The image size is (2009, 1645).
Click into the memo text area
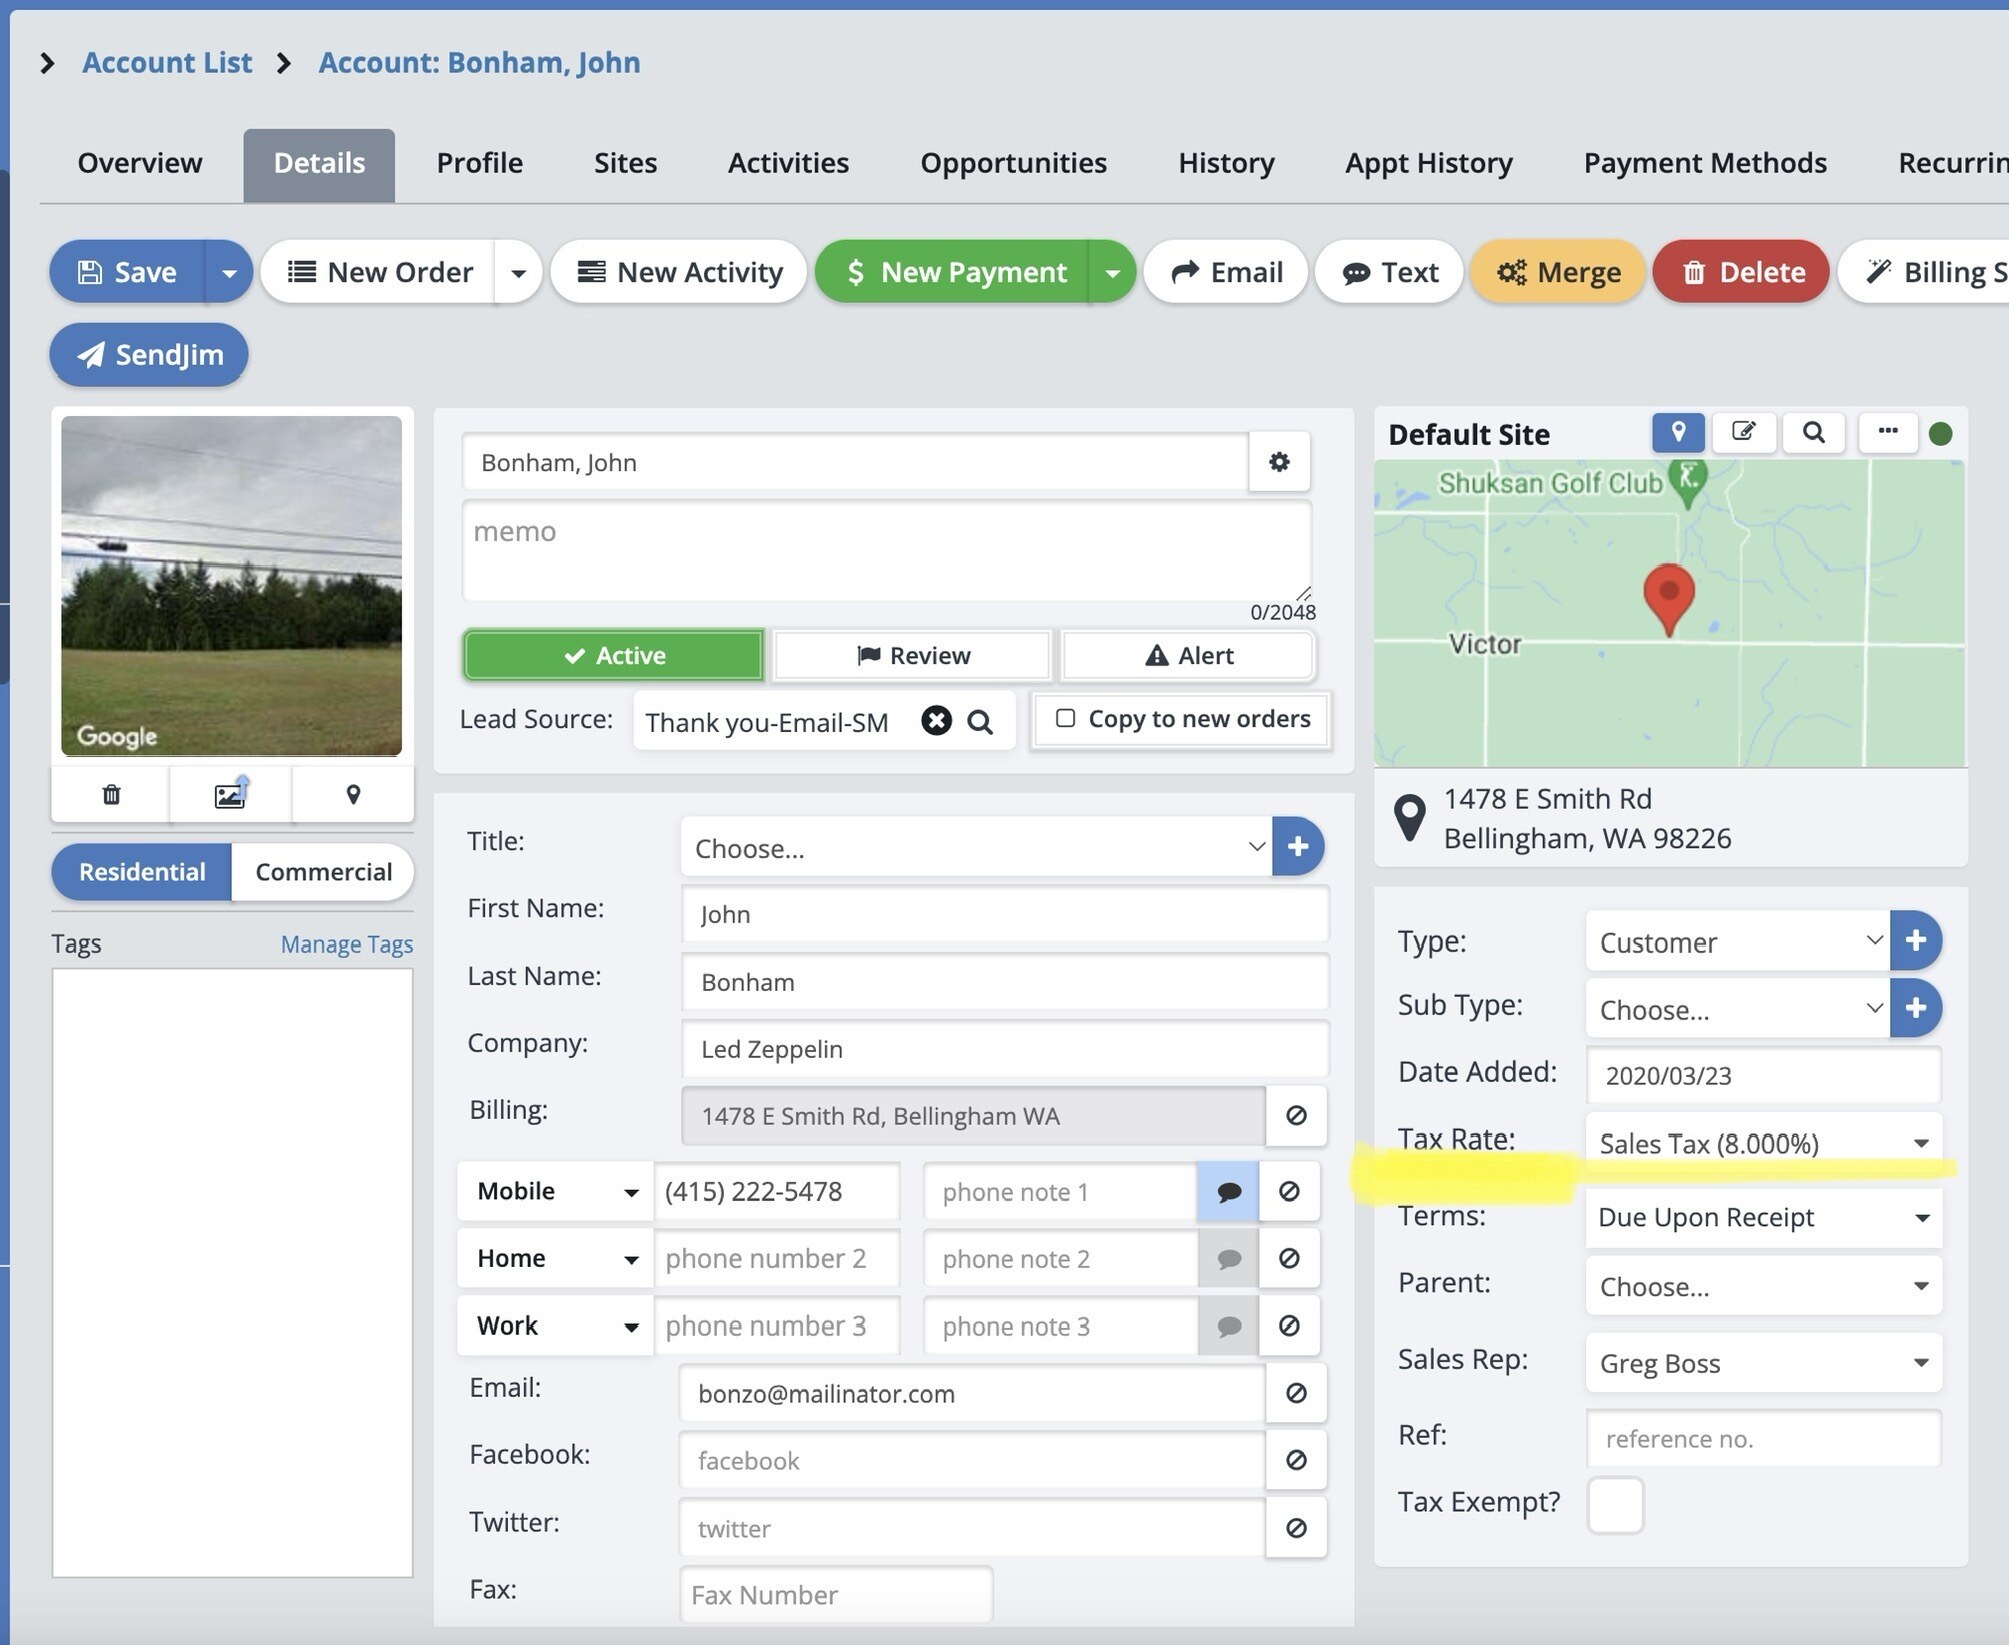[885, 551]
